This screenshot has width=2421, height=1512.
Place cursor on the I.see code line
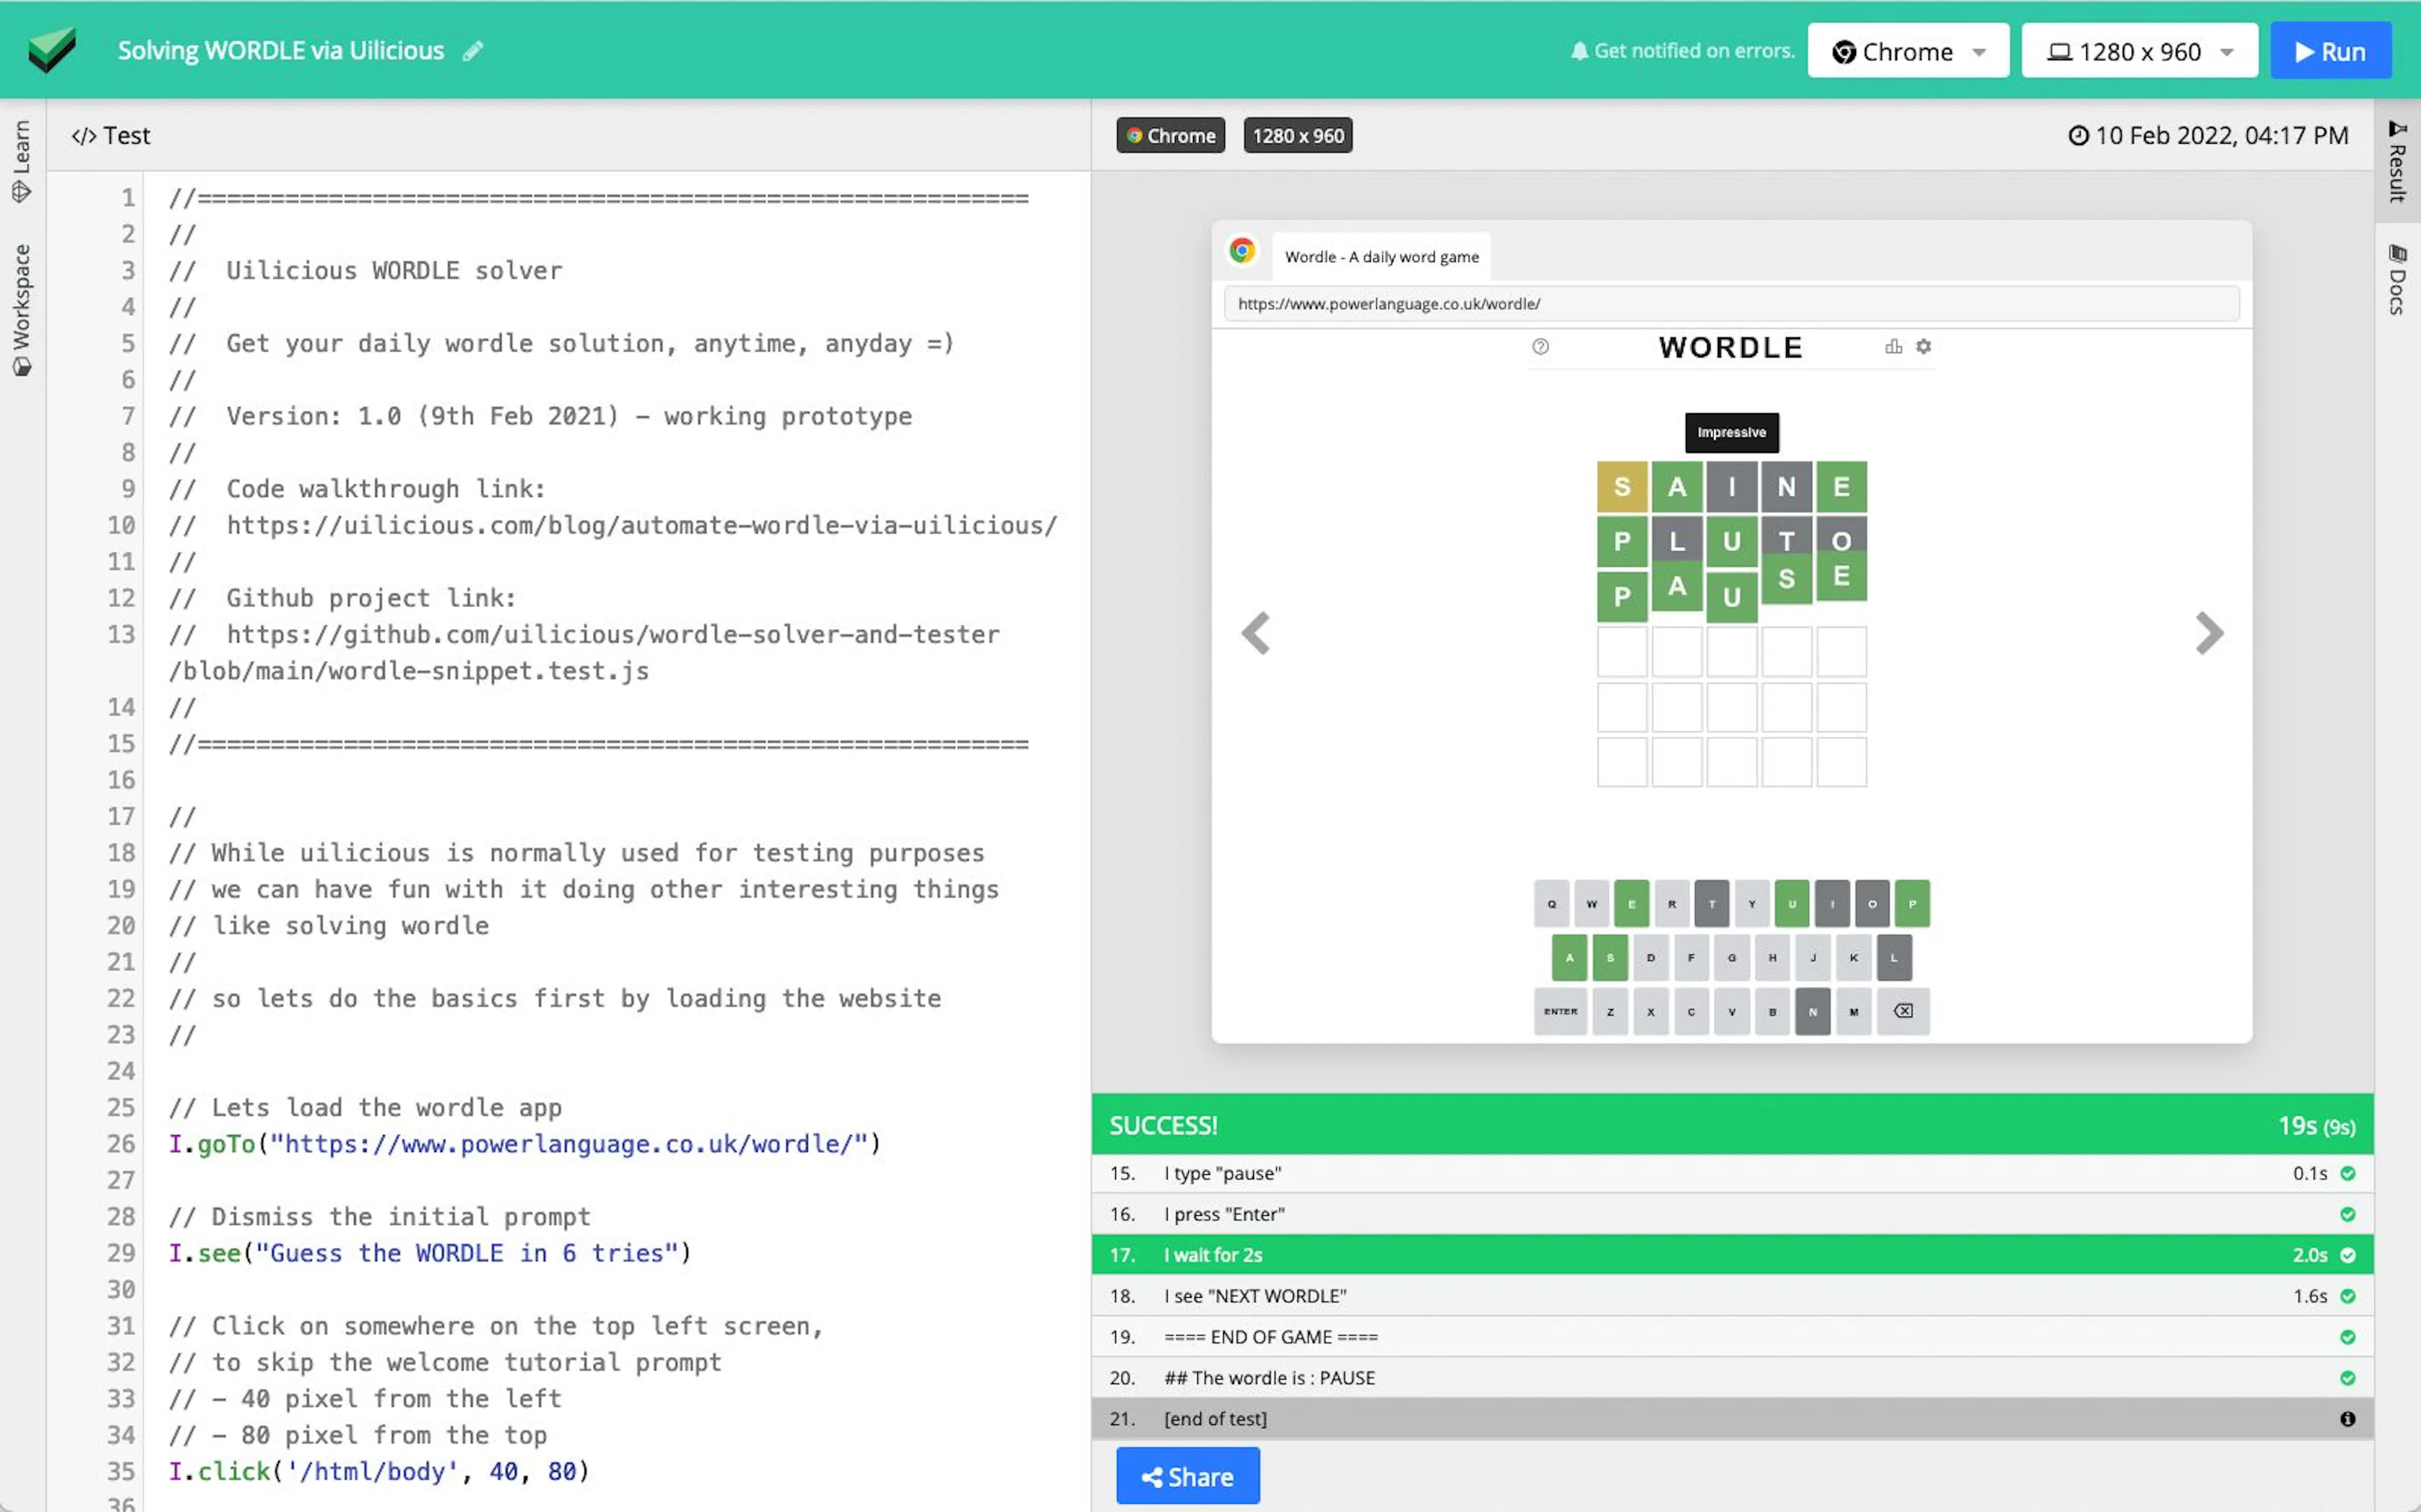(430, 1253)
